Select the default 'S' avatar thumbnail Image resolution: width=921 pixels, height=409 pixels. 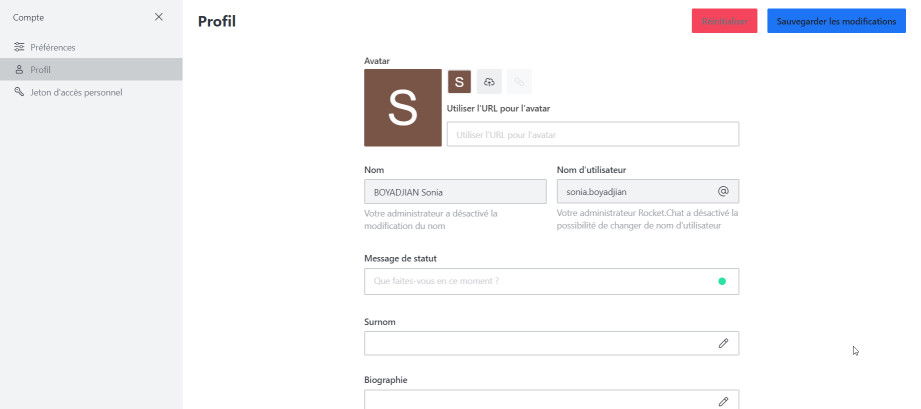coord(459,82)
